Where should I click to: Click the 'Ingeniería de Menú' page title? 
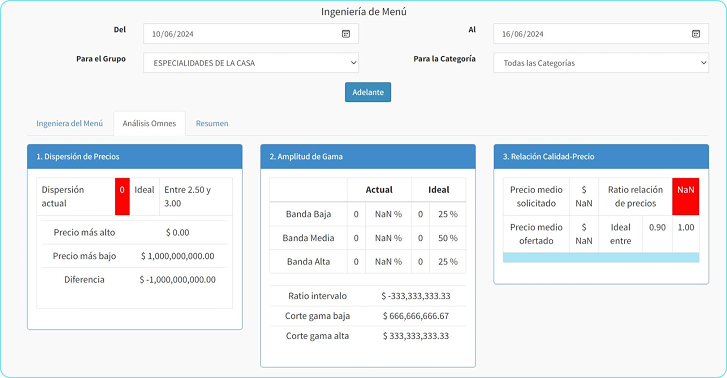pyautogui.click(x=364, y=12)
